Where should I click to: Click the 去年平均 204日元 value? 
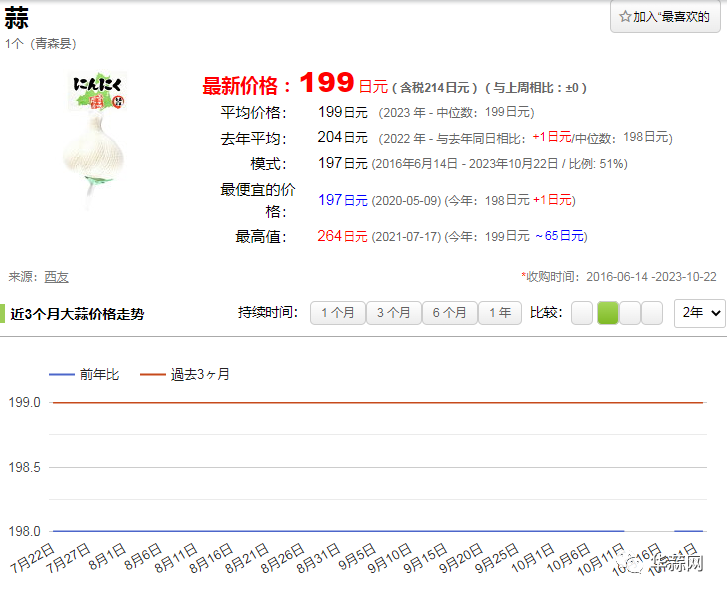pos(342,137)
